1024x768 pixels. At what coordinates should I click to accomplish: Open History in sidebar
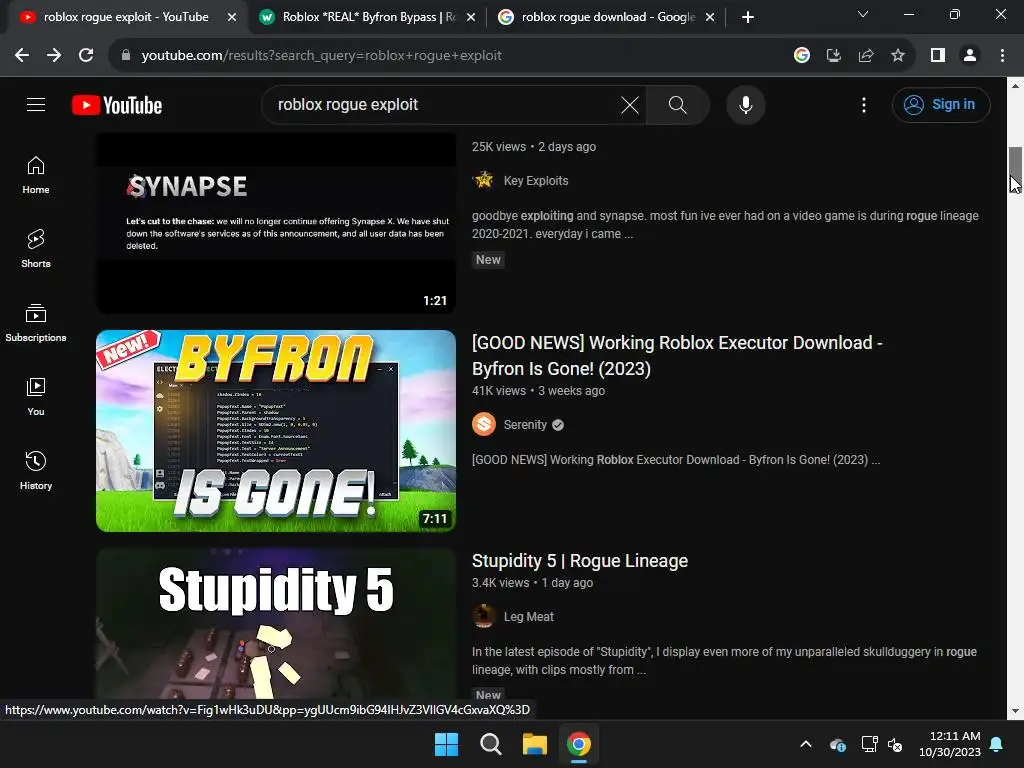(36, 471)
